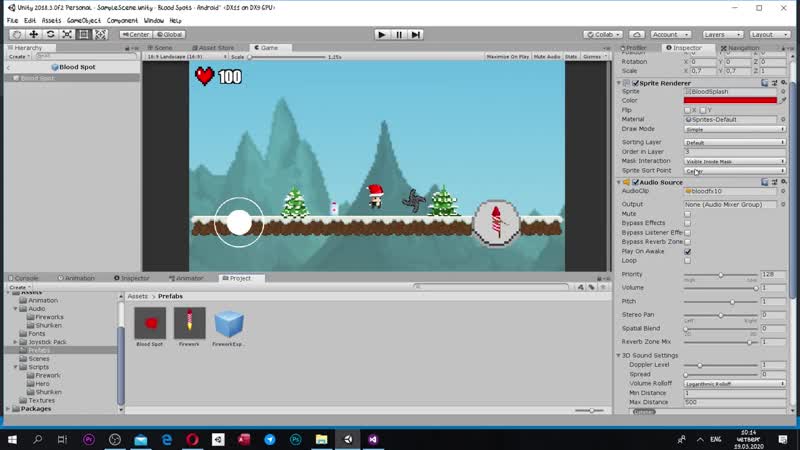Enable the Loop checkbox
The height and width of the screenshot is (450, 800).
(687, 261)
